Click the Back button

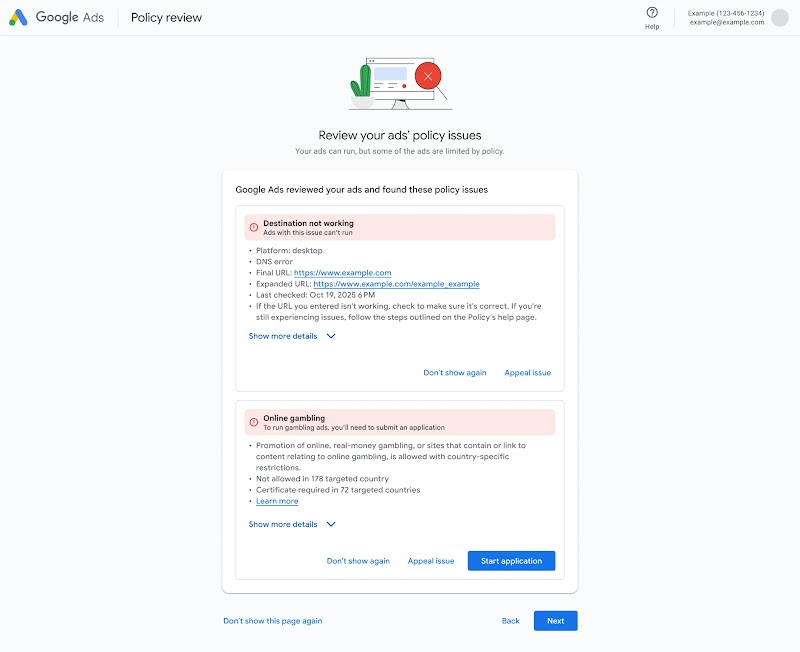coord(510,620)
